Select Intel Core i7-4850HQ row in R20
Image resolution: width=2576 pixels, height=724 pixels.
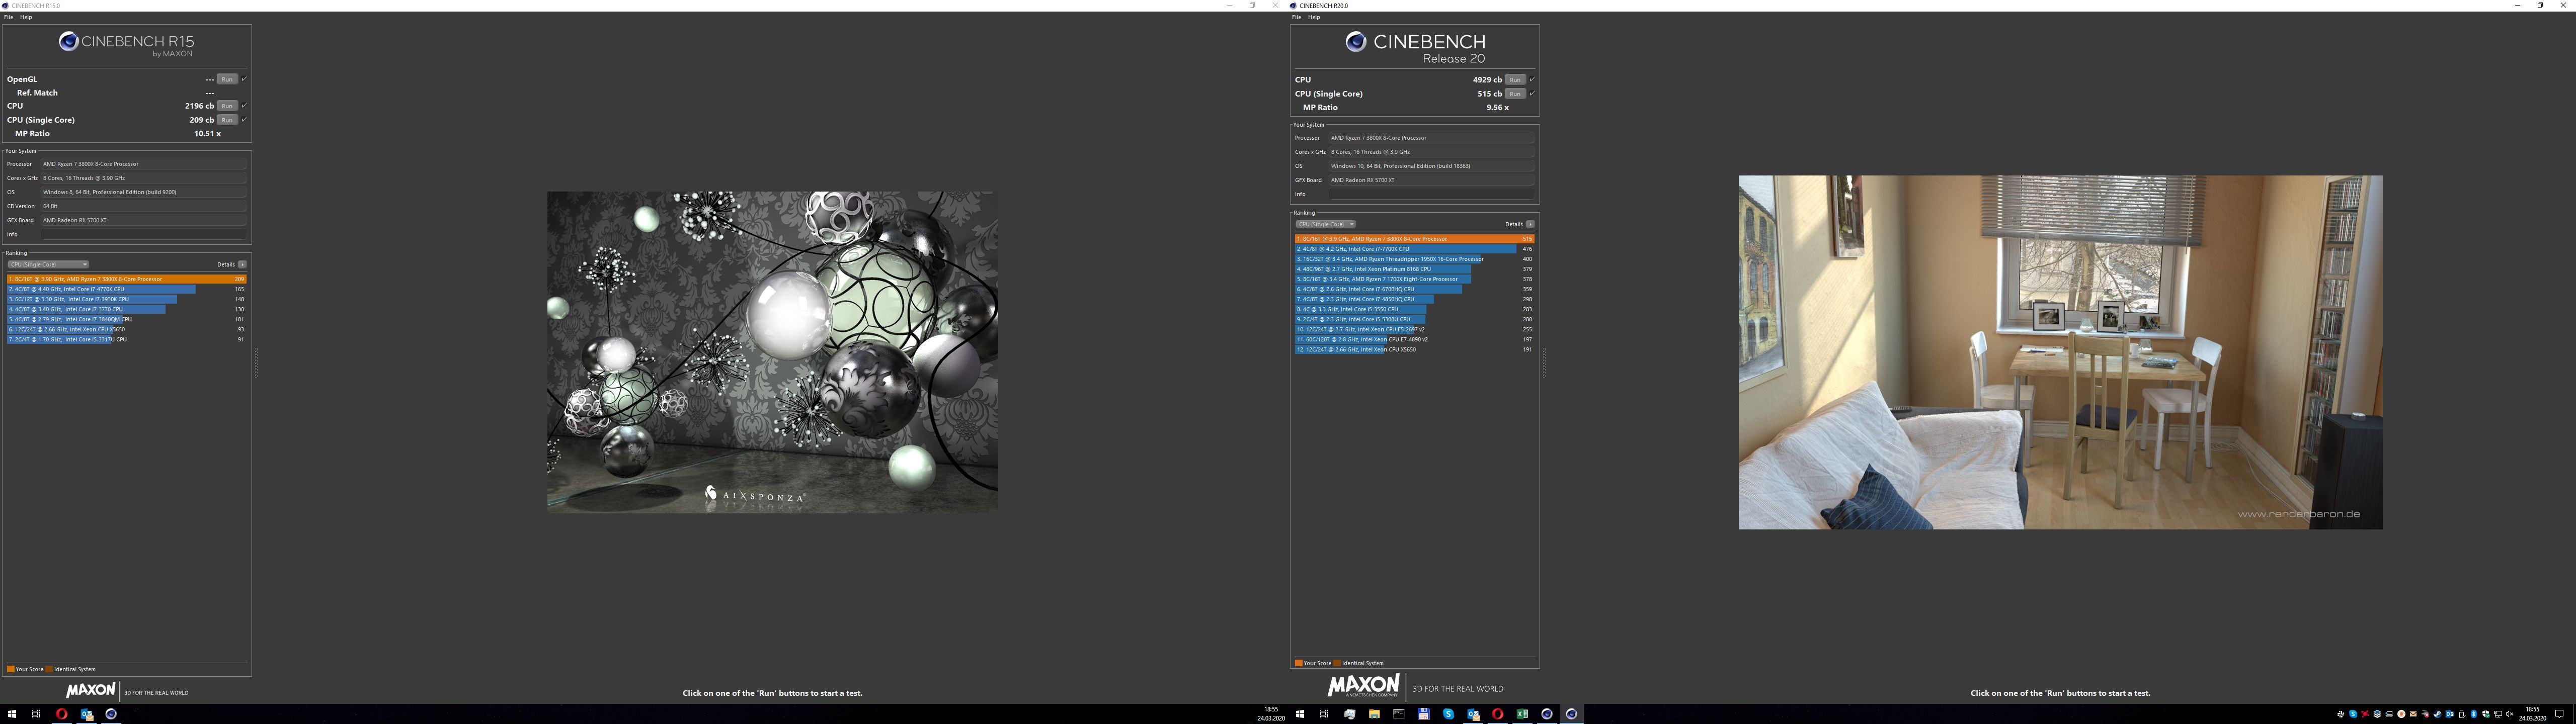(x=1414, y=299)
